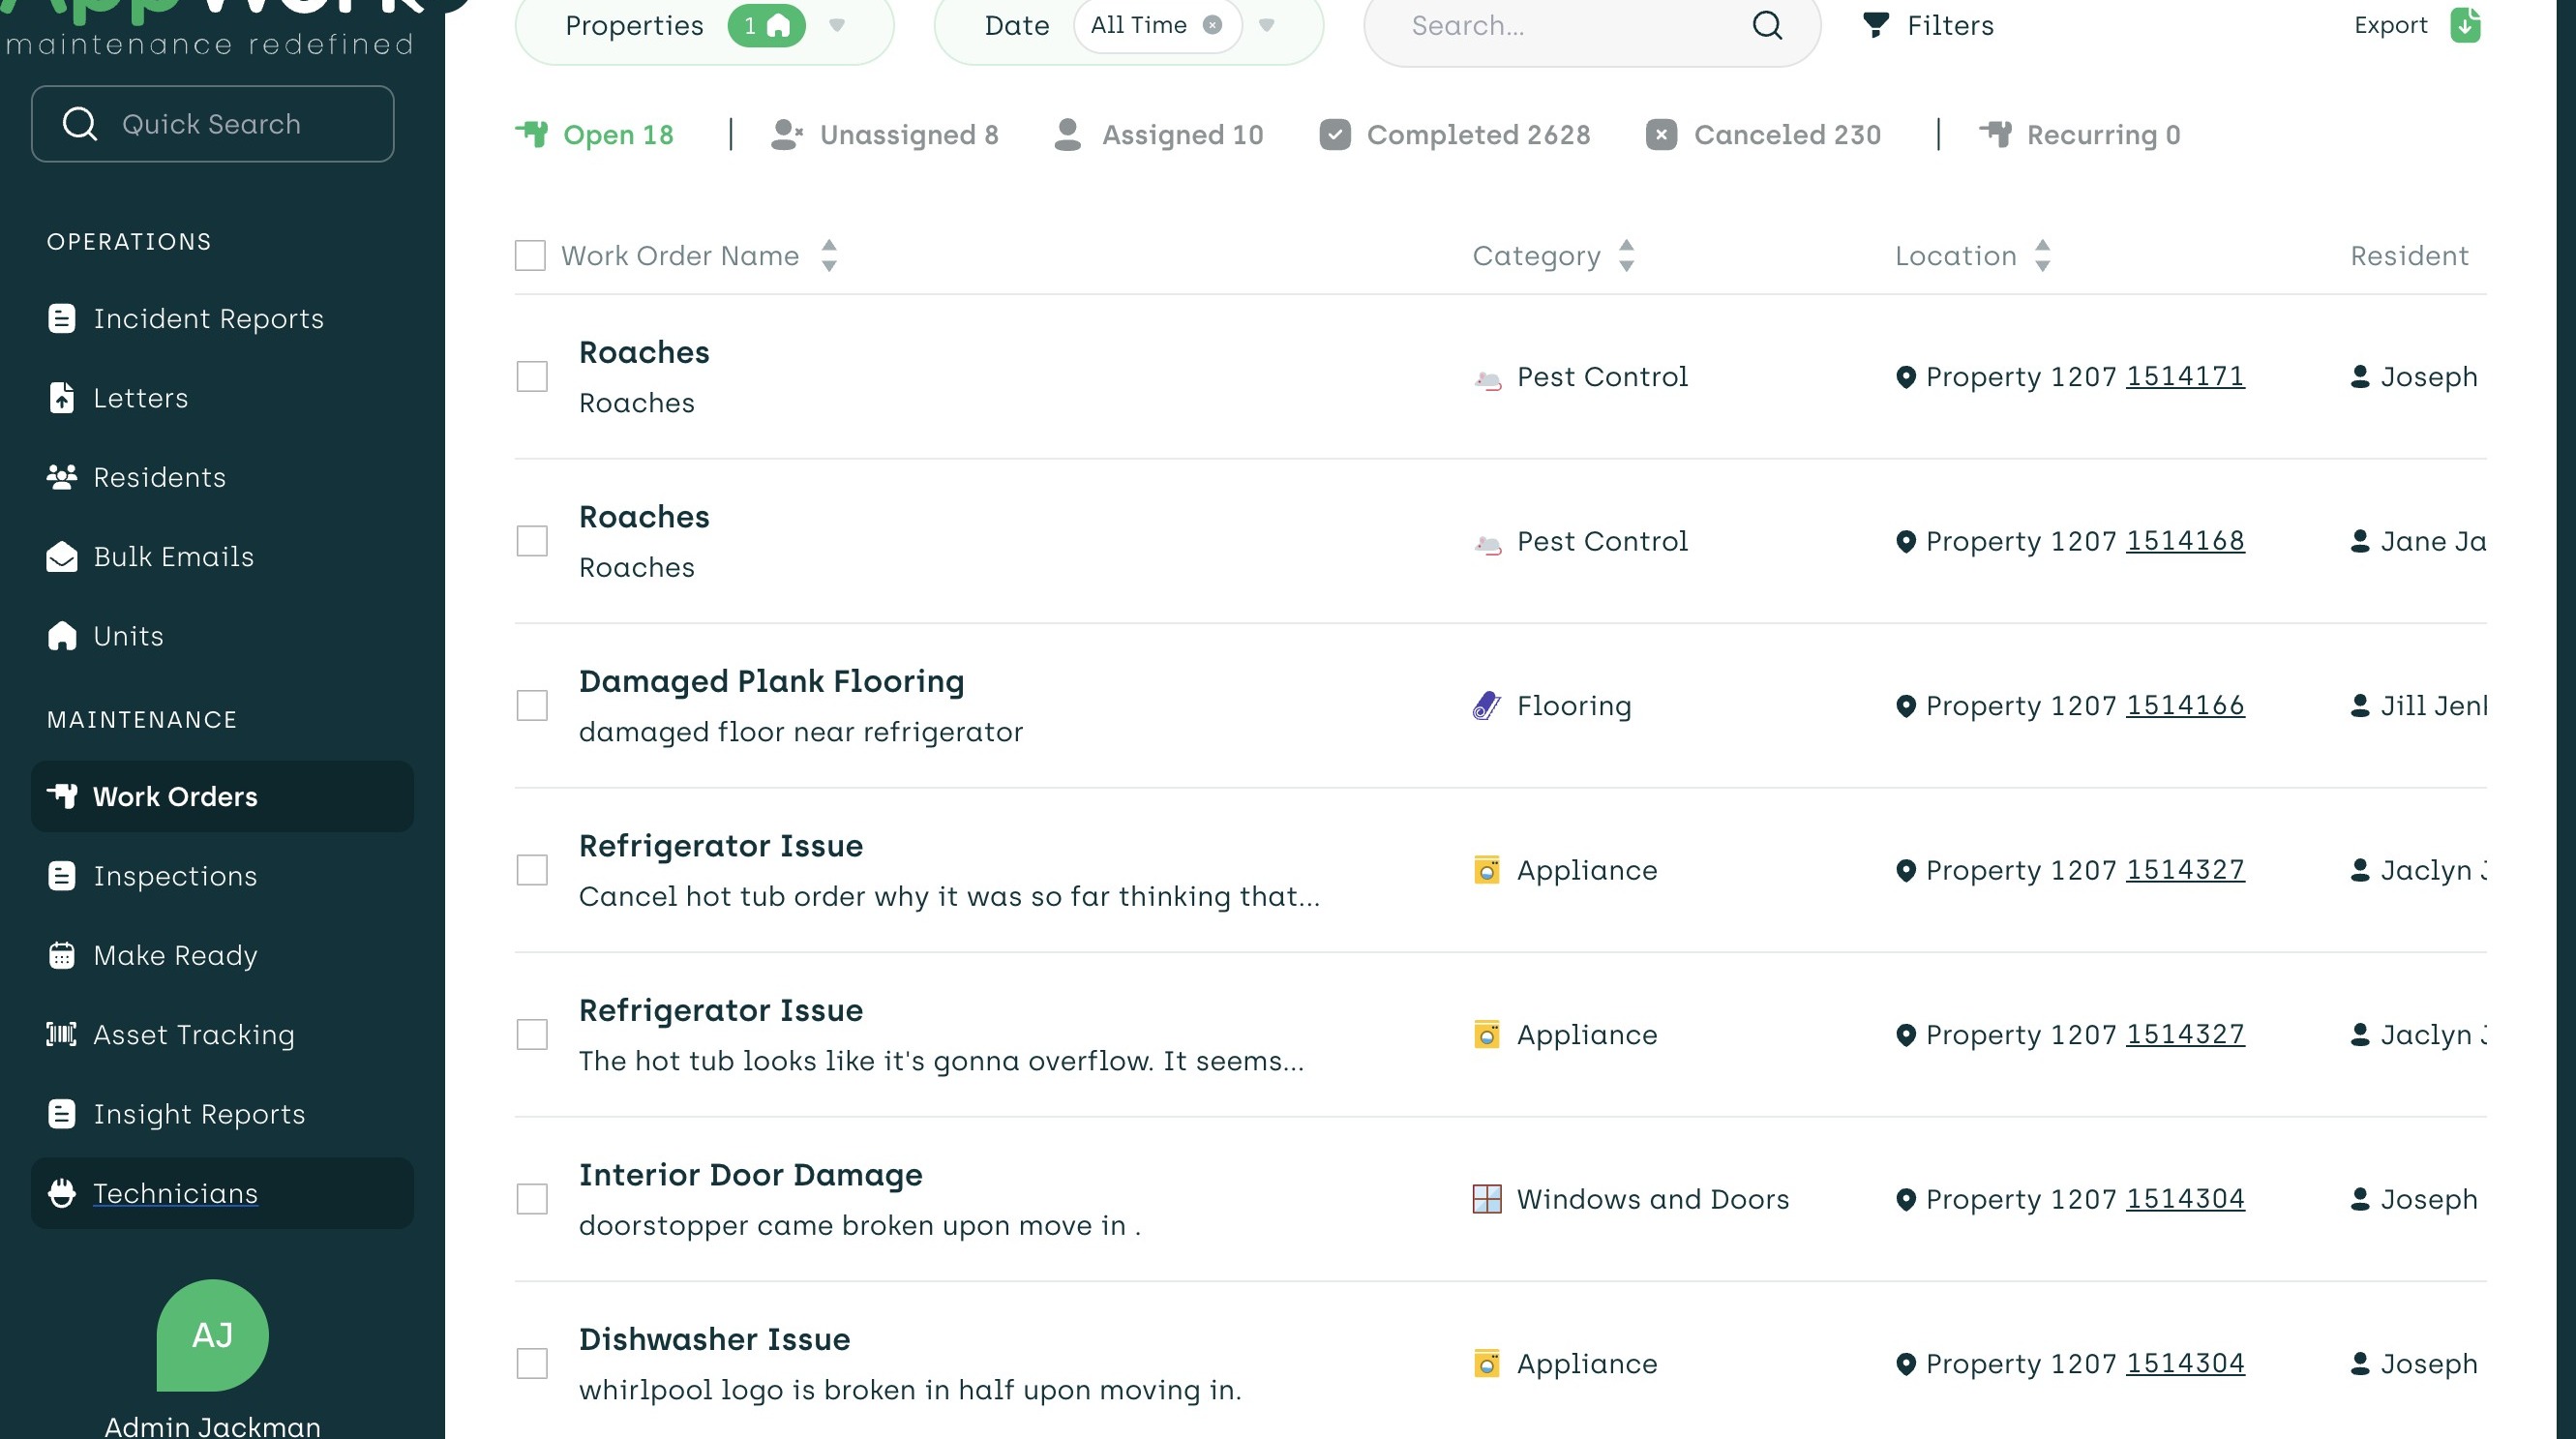Open the Filters funnel icon

pos(1875,25)
